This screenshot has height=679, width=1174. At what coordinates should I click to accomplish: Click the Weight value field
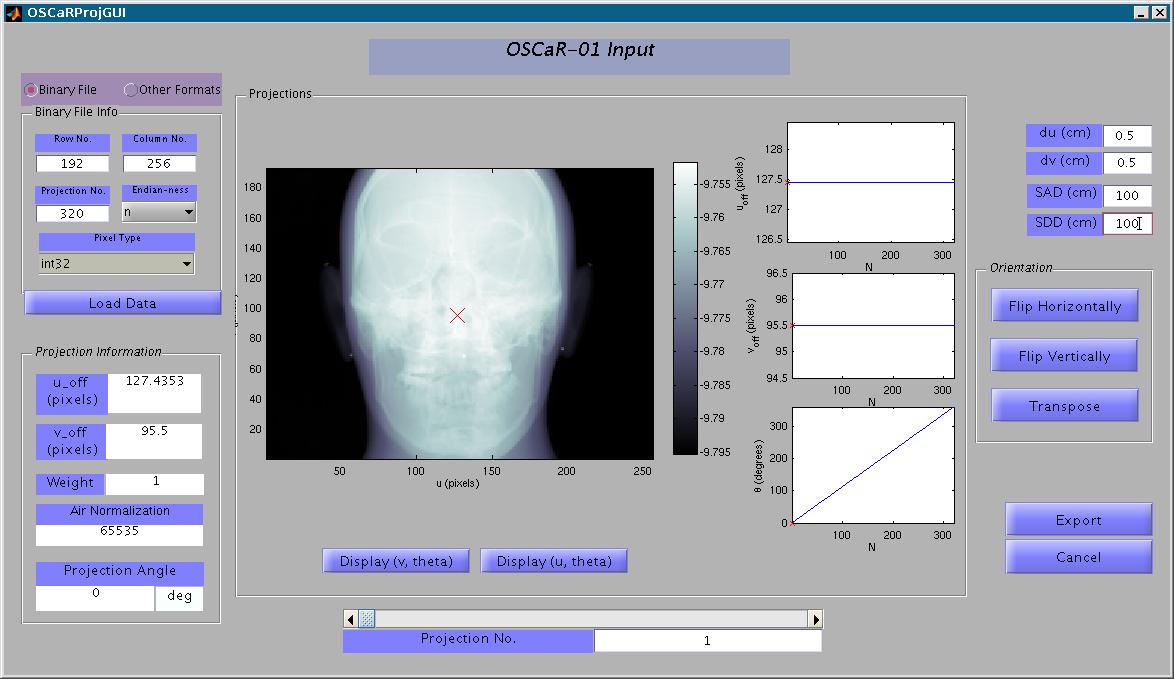[155, 484]
